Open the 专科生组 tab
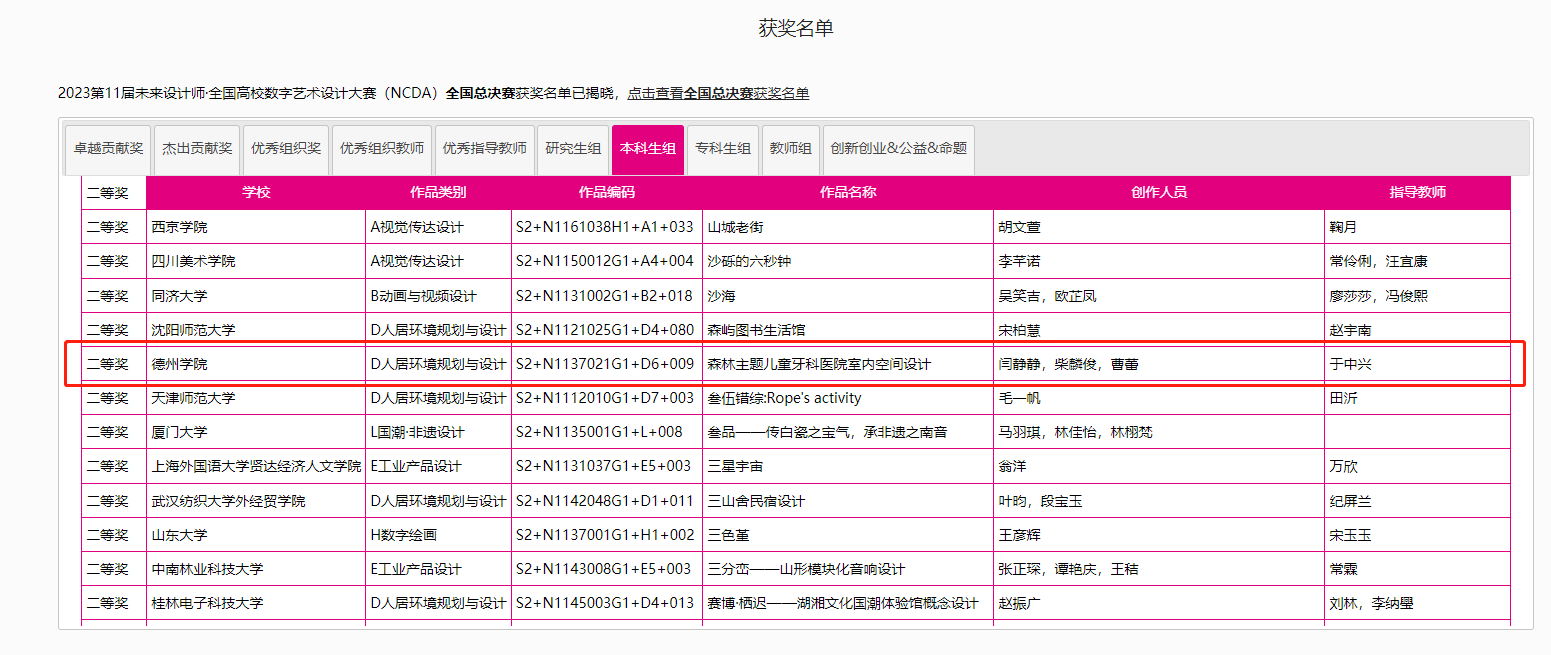The image size is (1551, 655). point(723,148)
